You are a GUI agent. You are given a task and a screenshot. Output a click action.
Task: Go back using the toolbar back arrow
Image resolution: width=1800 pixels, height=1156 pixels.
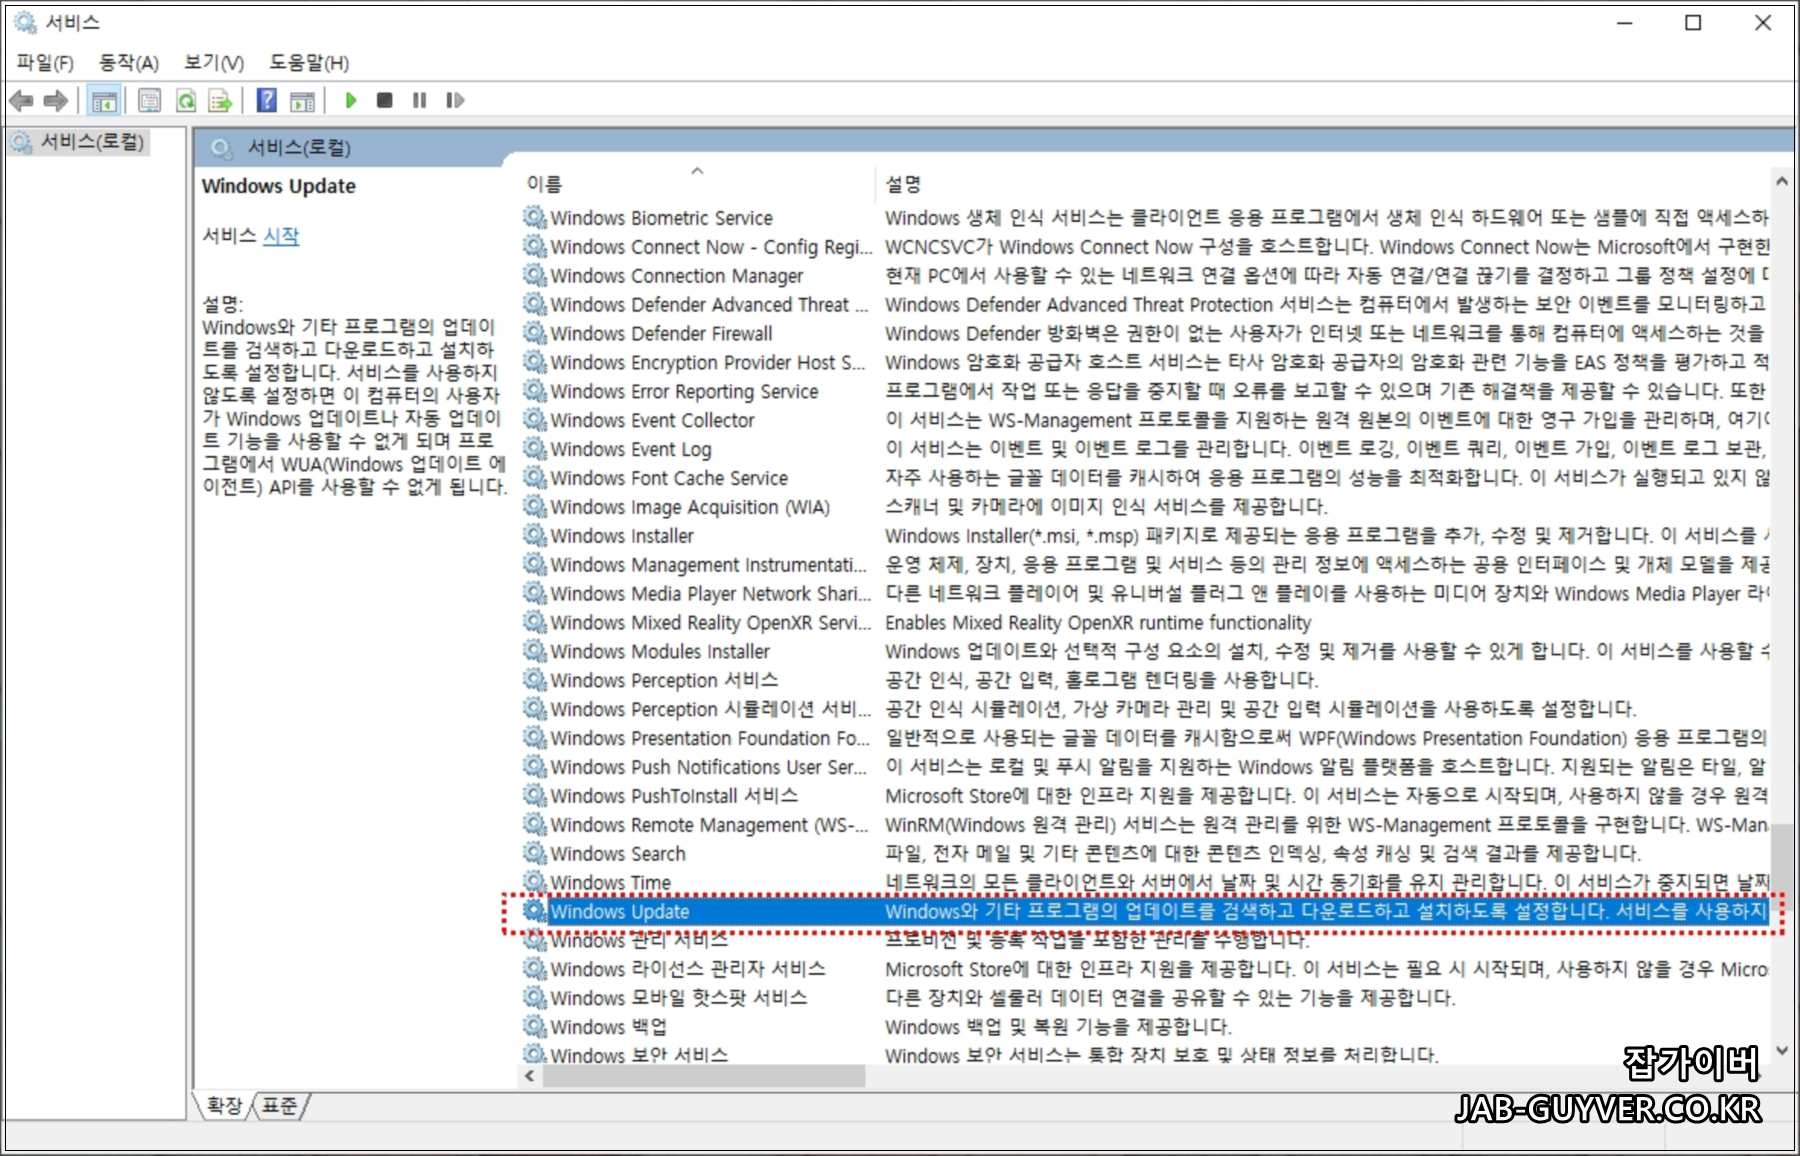click(x=21, y=100)
